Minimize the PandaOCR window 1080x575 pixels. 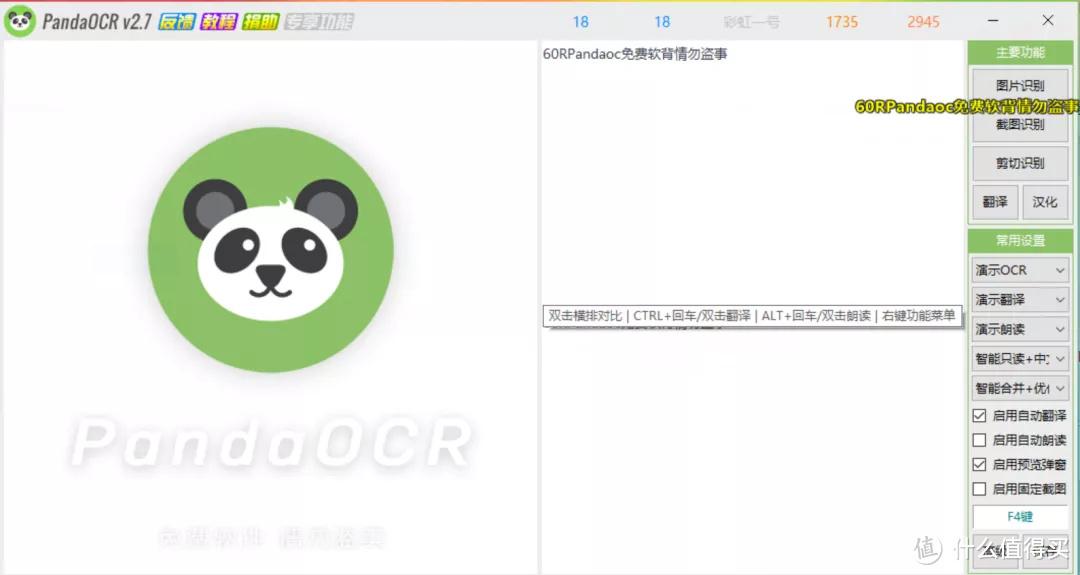(993, 21)
